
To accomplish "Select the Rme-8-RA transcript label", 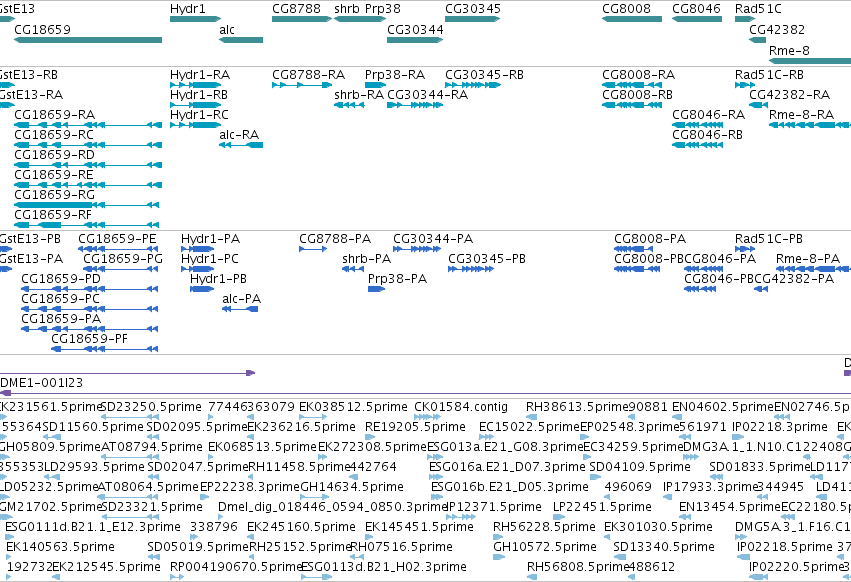I will (x=802, y=115).
